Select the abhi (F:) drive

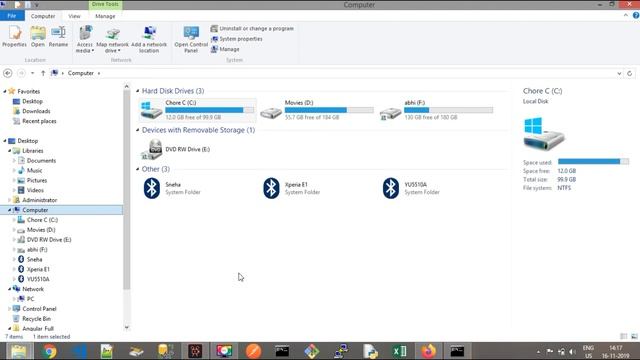(436, 110)
